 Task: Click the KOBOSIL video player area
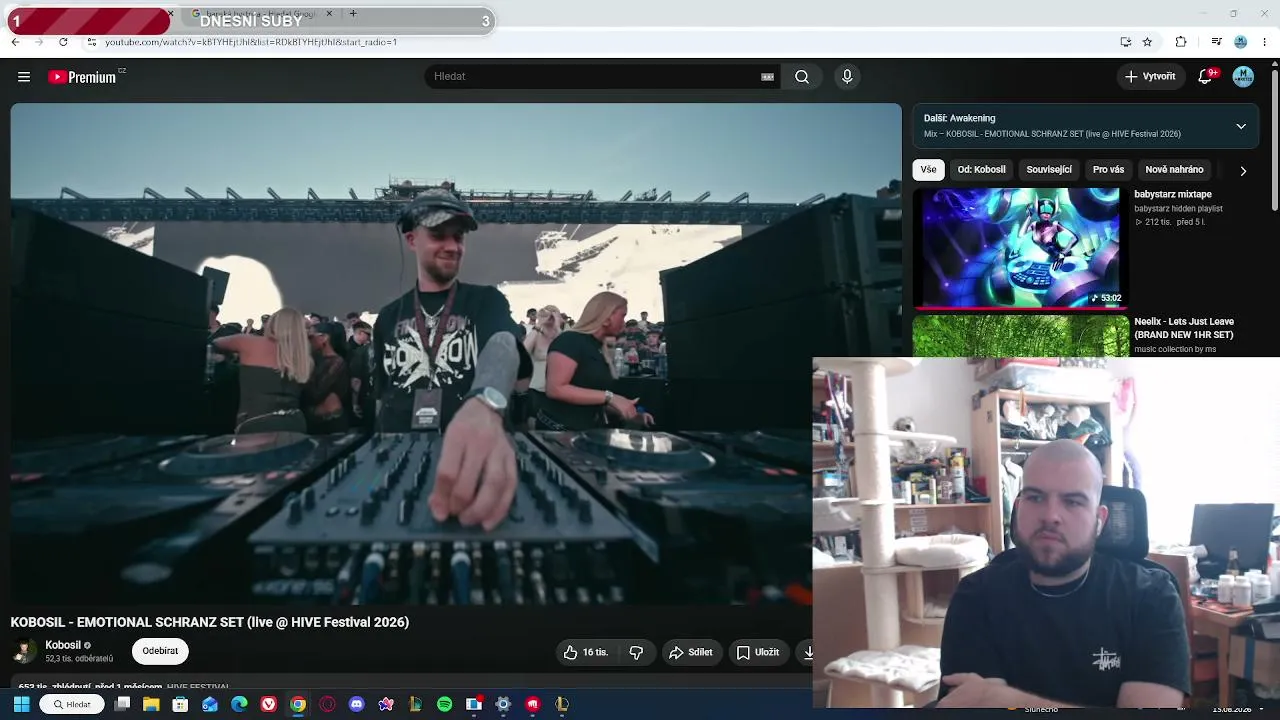pyautogui.click(x=456, y=354)
